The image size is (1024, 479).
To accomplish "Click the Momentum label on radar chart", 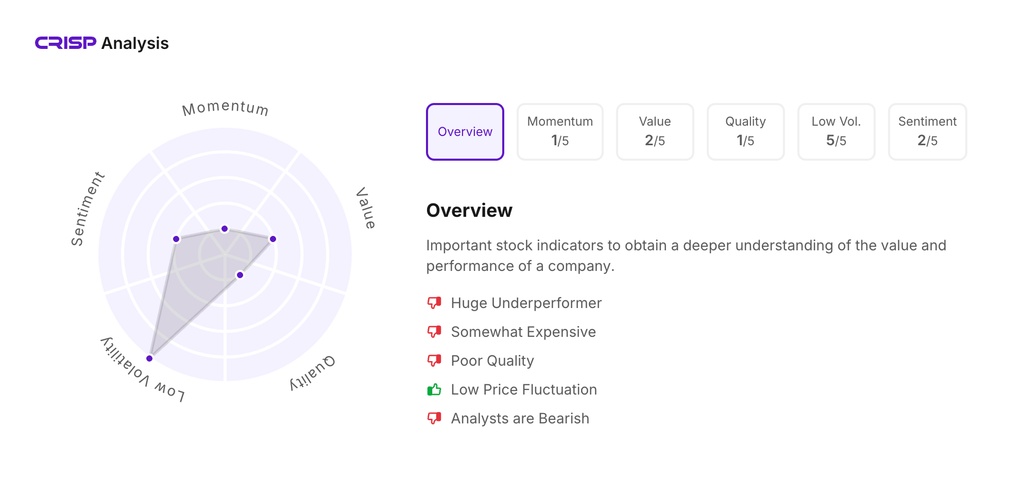I will coord(225,108).
